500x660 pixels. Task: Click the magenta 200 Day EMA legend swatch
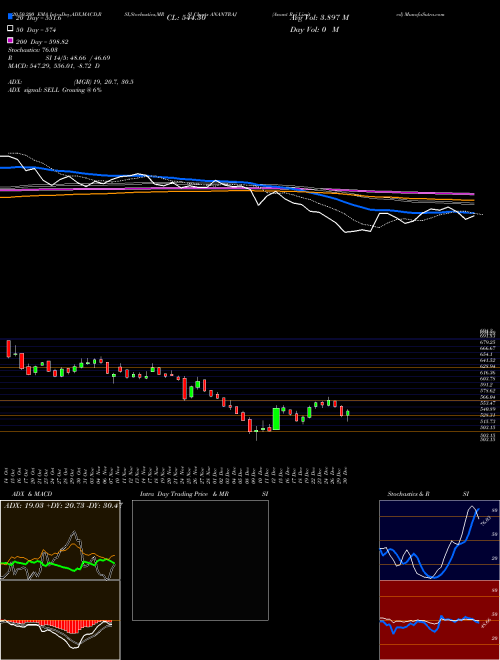click(x=10, y=41)
